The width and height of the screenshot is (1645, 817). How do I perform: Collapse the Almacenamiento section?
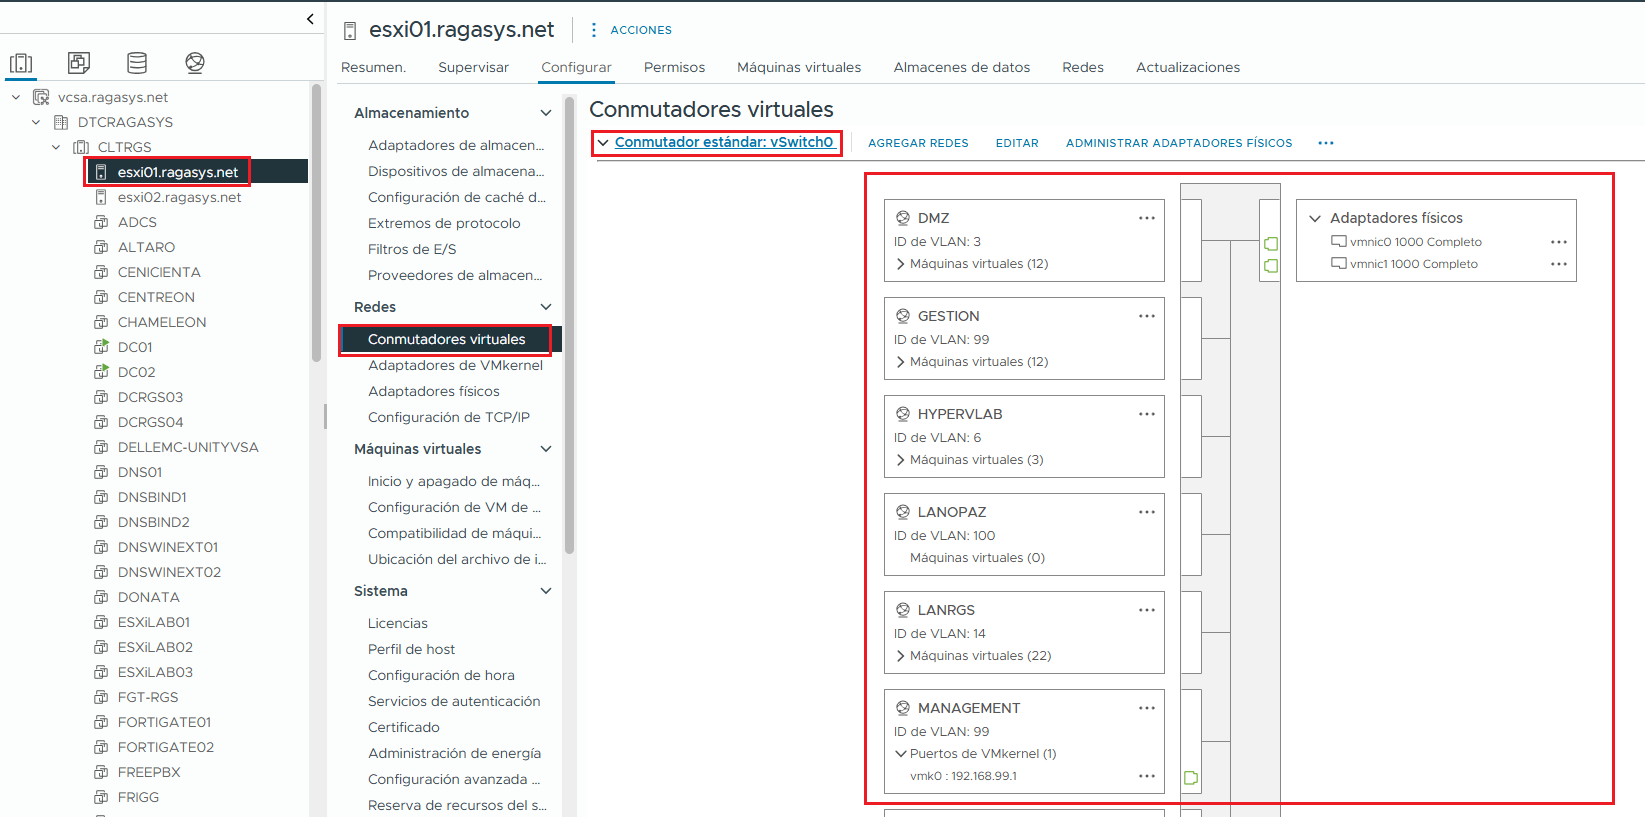546,113
